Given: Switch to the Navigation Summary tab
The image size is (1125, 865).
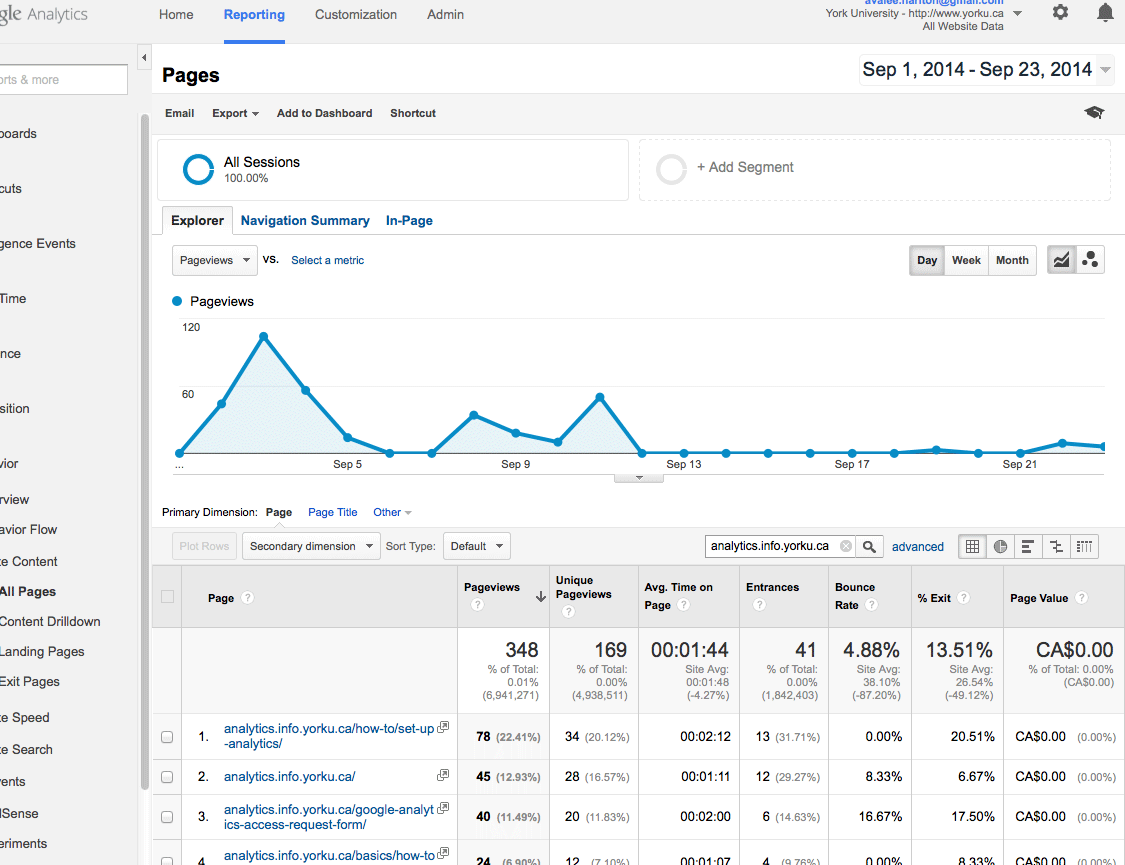Looking at the screenshot, I should click(x=305, y=221).
